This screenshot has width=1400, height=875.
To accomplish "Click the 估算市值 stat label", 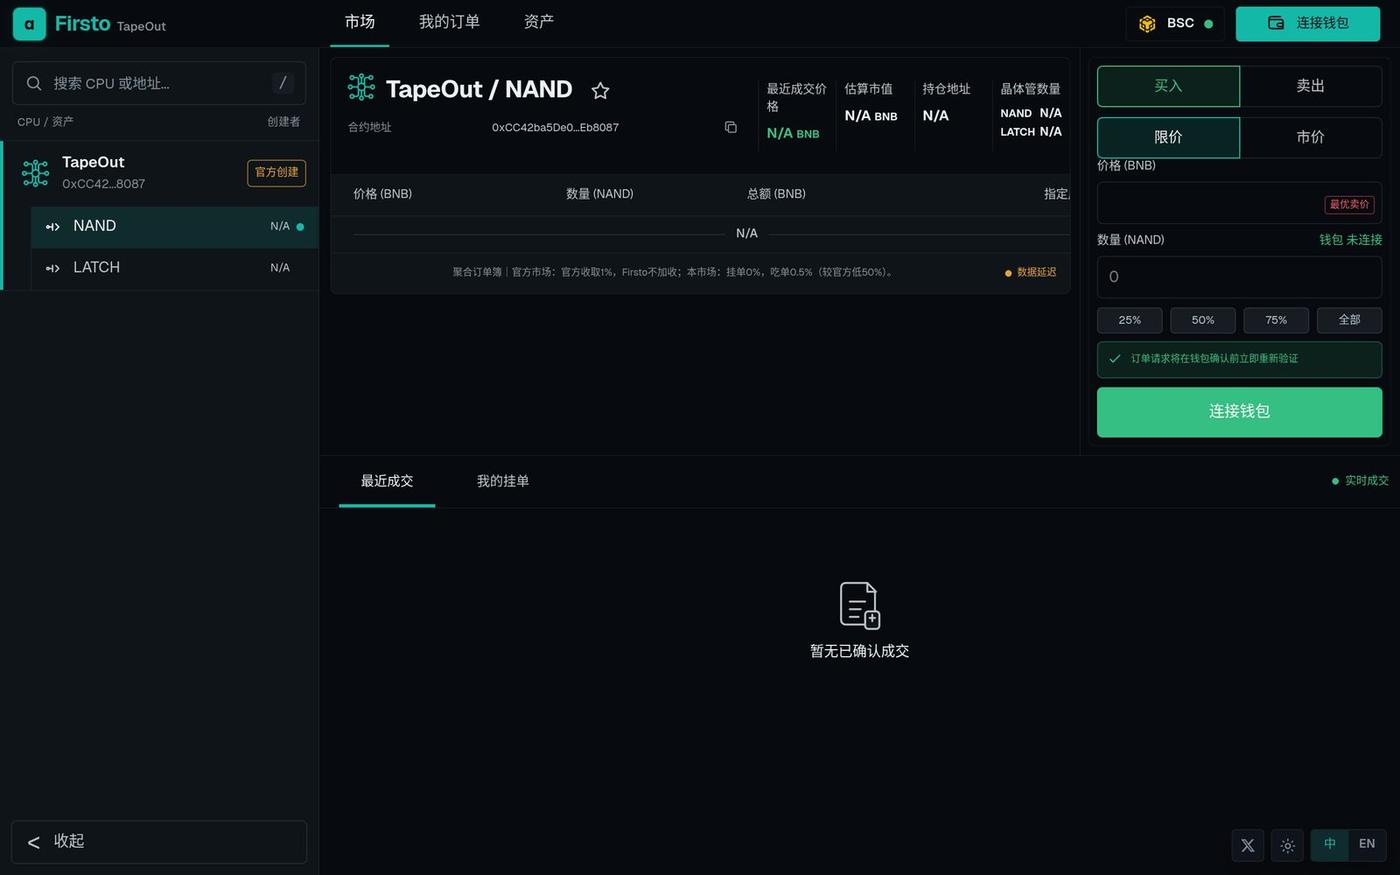I will pos(869,89).
